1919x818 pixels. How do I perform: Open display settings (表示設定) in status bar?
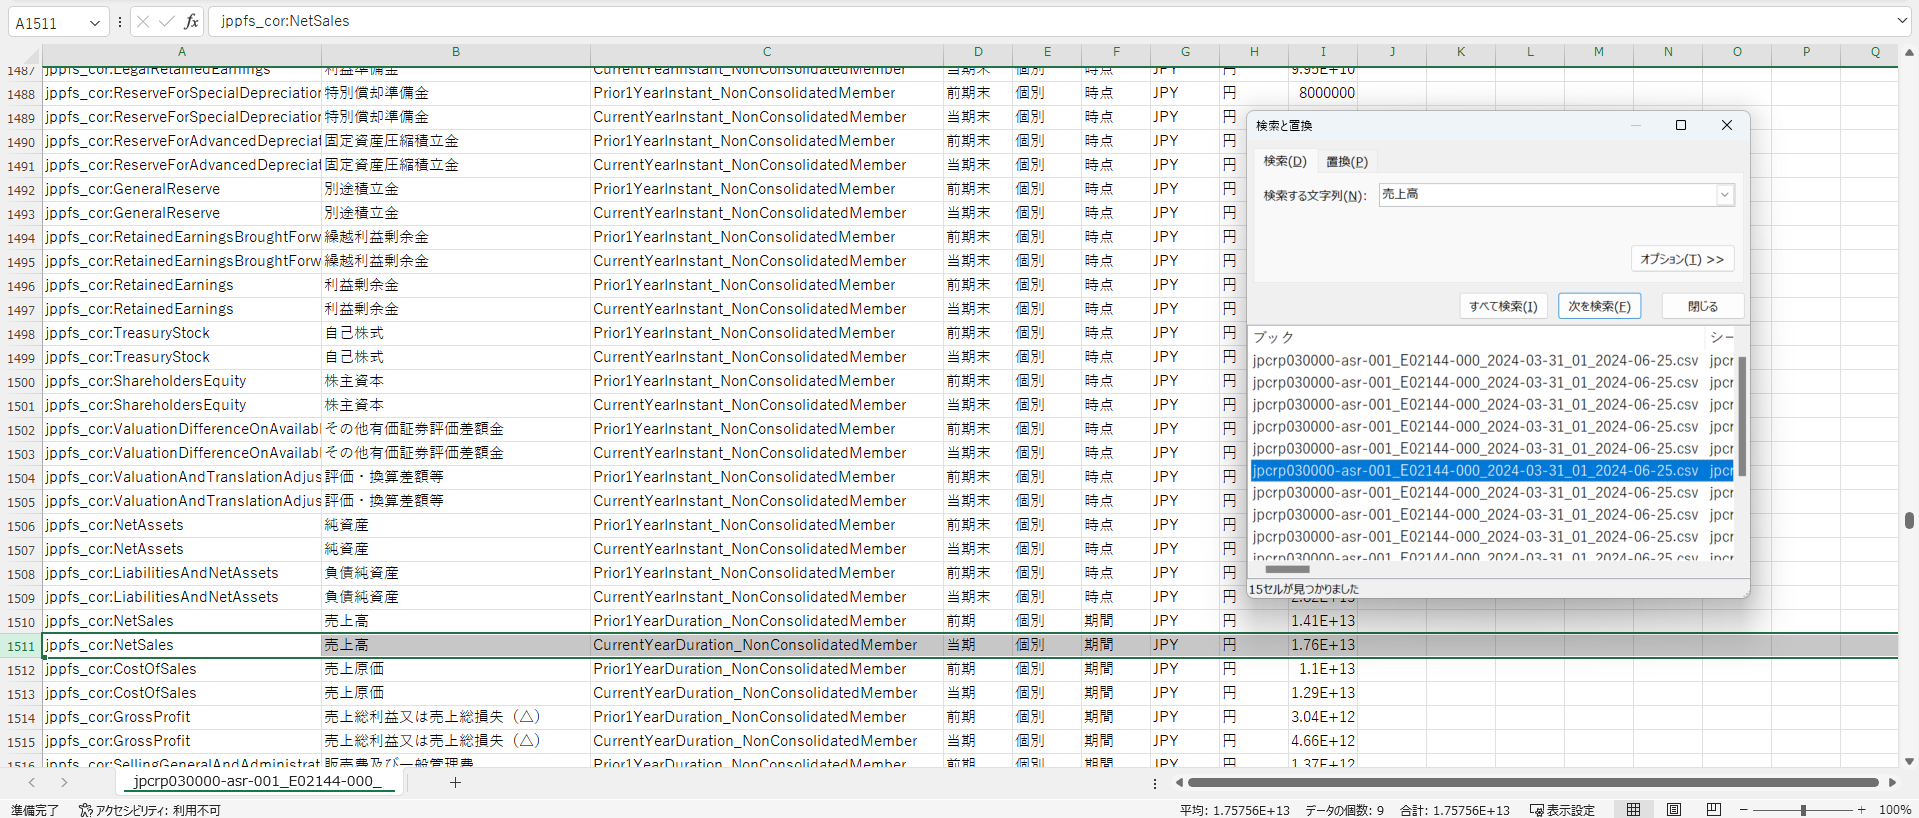click(1562, 810)
